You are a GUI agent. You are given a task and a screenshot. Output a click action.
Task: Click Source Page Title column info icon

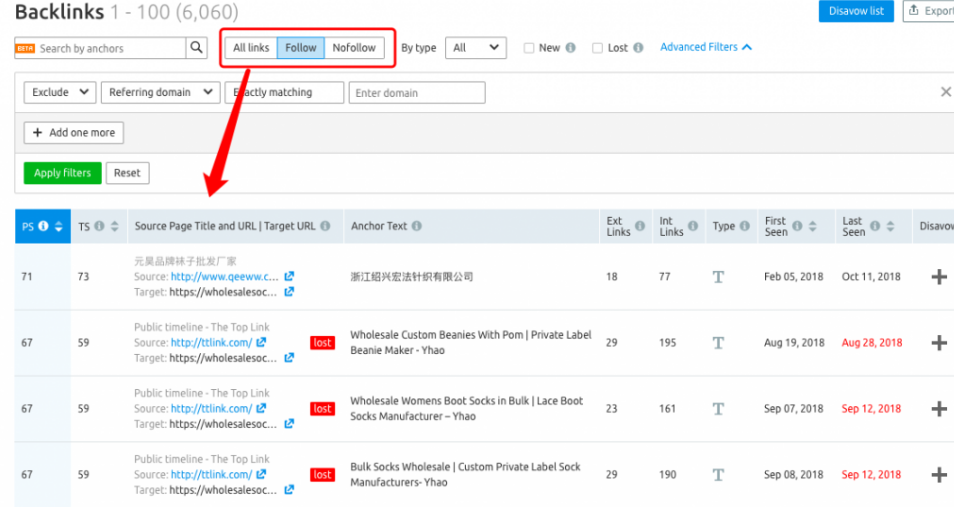tap(326, 226)
